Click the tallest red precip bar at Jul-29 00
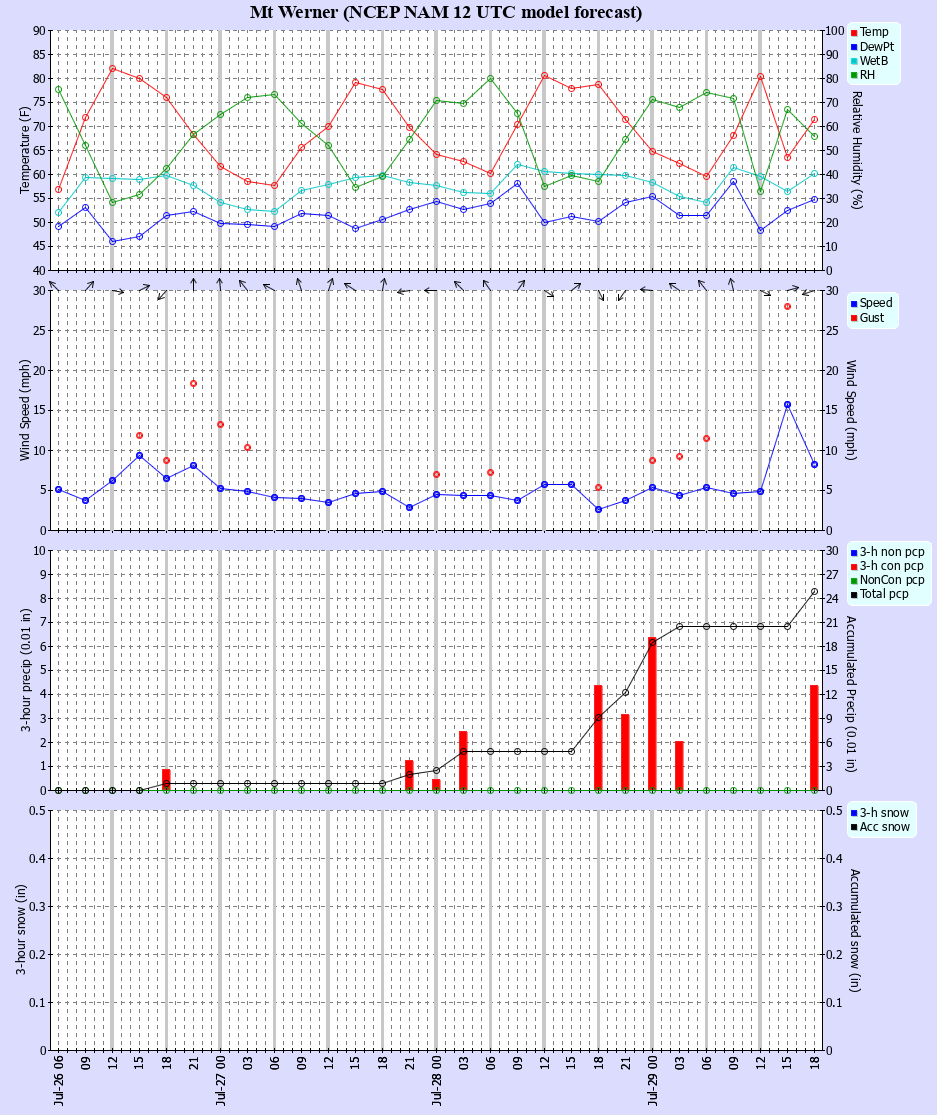This screenshot has height=1115, width=937. coord(653,714)
